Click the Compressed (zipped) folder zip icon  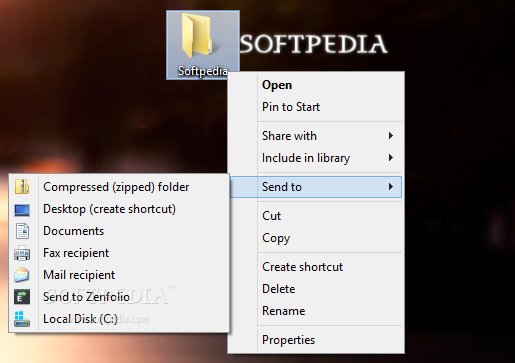point(22,187)
